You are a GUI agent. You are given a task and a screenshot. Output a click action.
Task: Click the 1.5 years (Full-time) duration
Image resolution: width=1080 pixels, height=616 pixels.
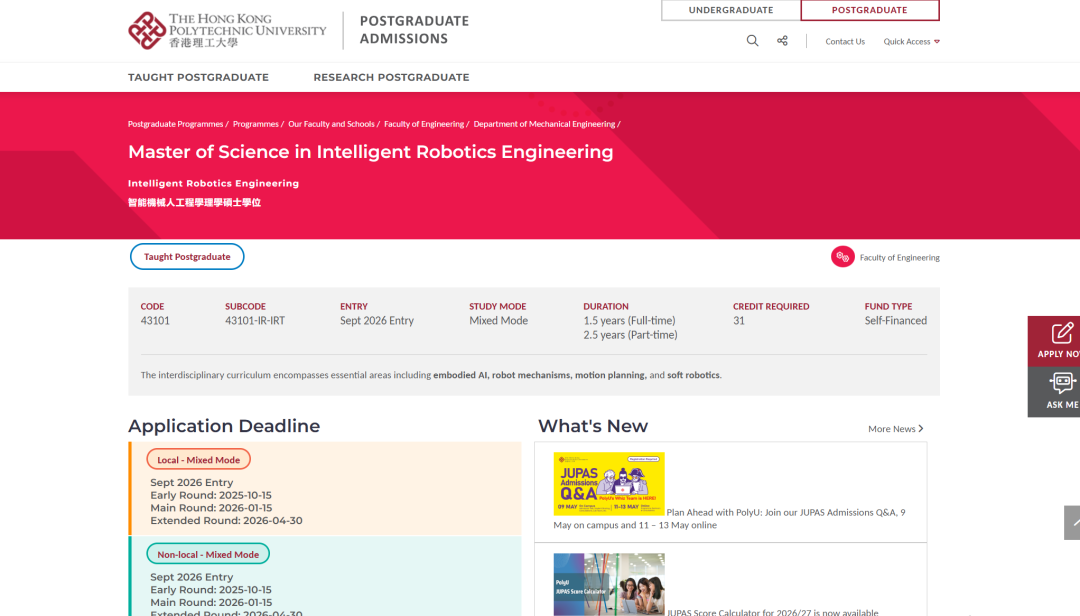630,320
